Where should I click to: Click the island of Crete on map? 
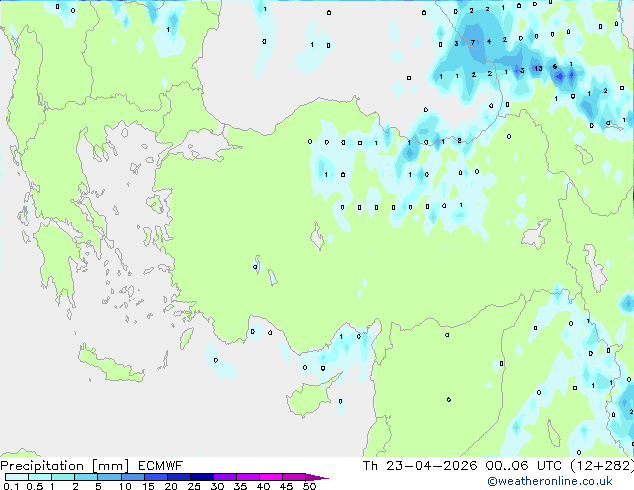point(110,365)
